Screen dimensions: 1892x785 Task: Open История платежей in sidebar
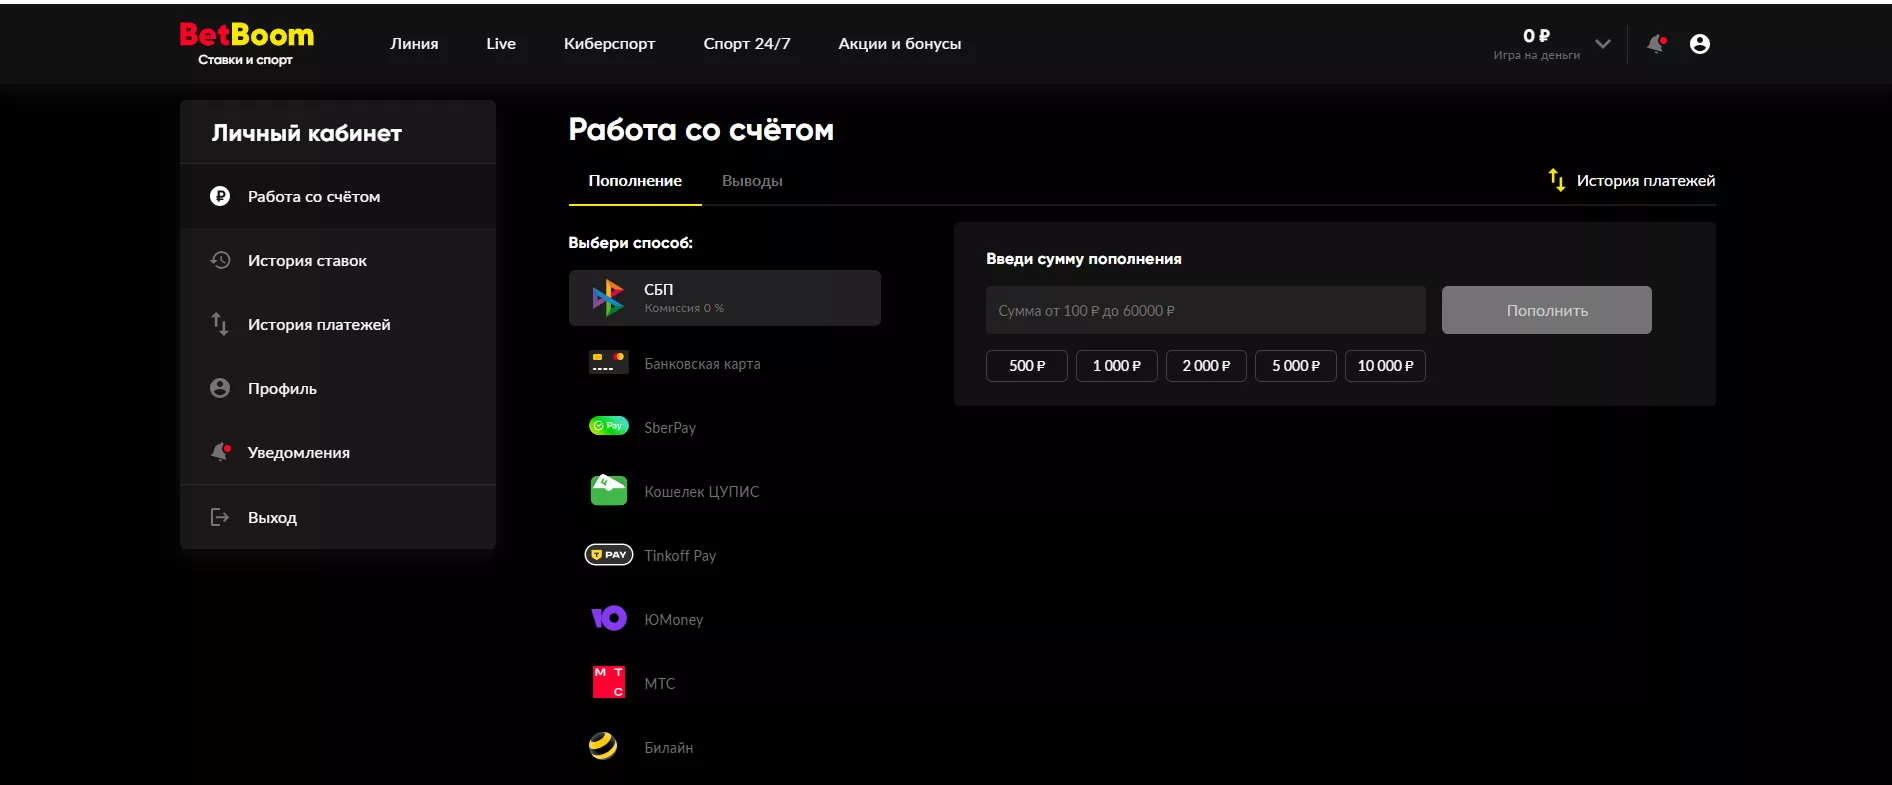pyautogui.click(x=338, y=324)
